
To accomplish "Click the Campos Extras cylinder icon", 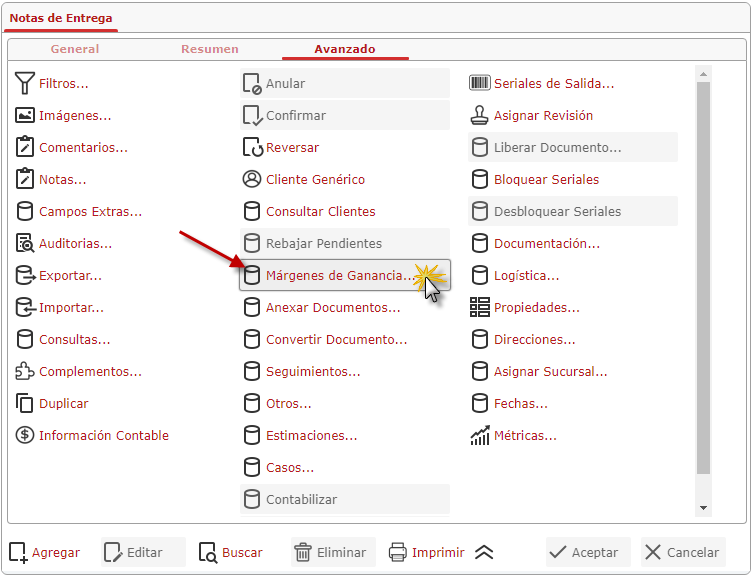I will [x=25, y=212].
